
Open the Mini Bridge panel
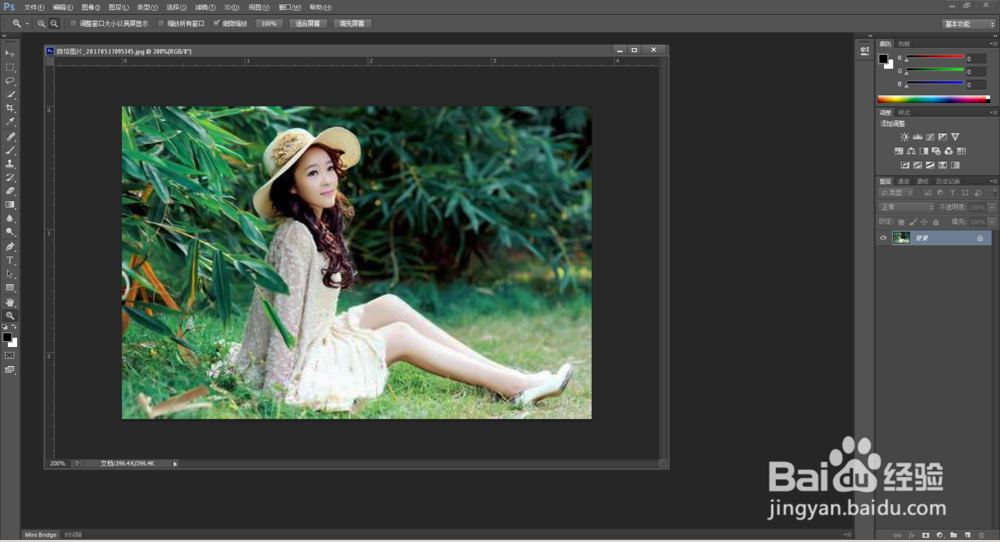coord(41,534)
